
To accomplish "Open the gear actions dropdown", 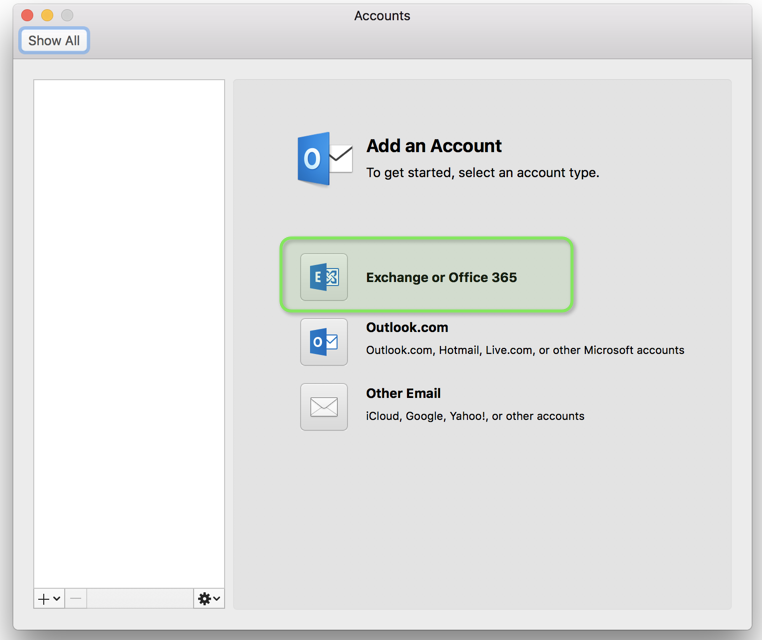I will [x=209, y=599].
